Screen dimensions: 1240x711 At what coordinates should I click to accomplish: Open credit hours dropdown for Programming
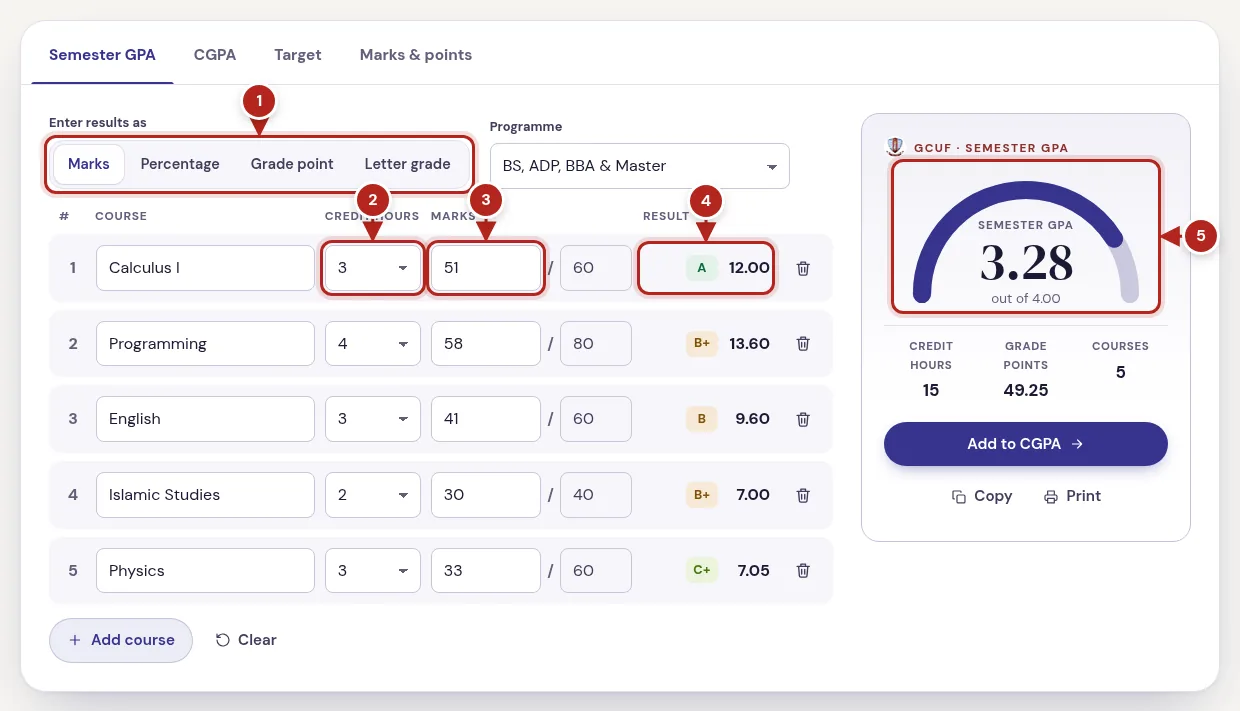pyautogui.click(x=373, y=344)
